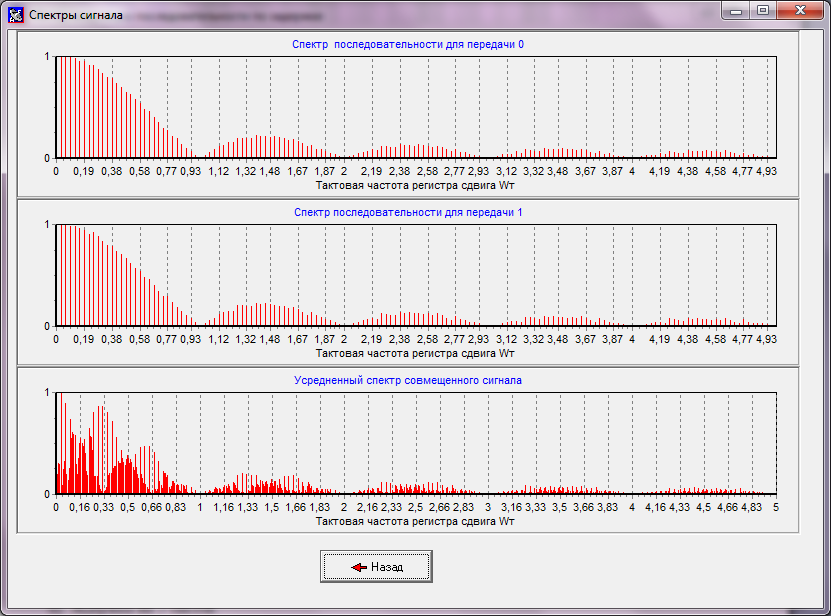Click axis label 0,83 in the averaged spectrum
This screenshot has height=616, width=831.
point(175,507)
